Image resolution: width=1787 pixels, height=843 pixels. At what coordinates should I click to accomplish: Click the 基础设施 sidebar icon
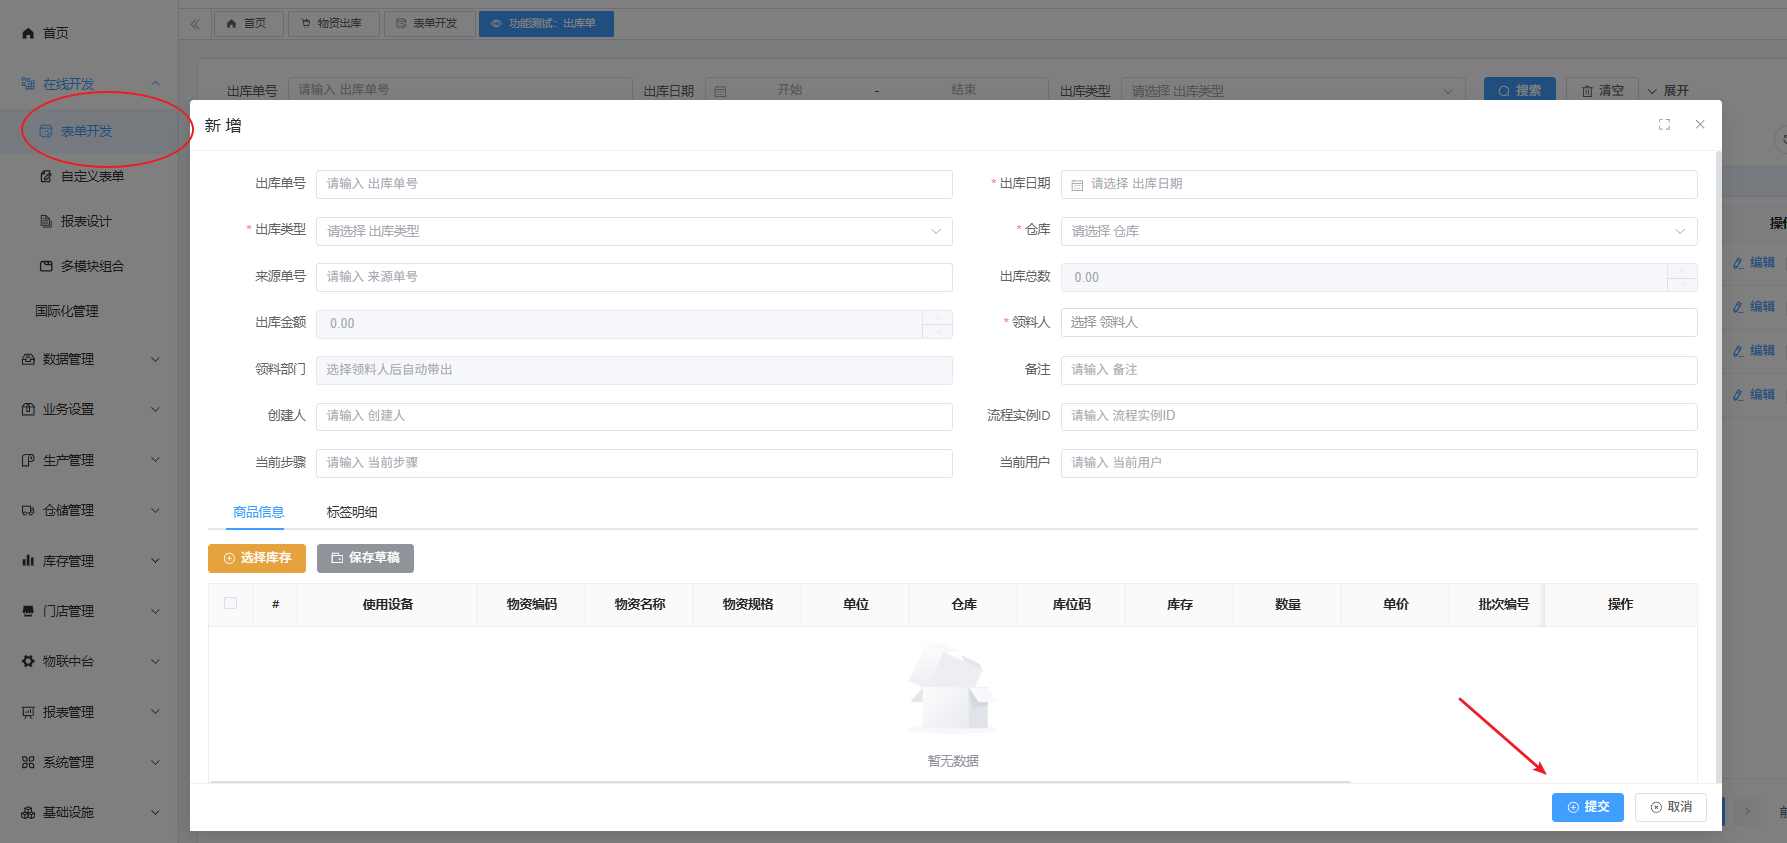[x=28, y=813]
